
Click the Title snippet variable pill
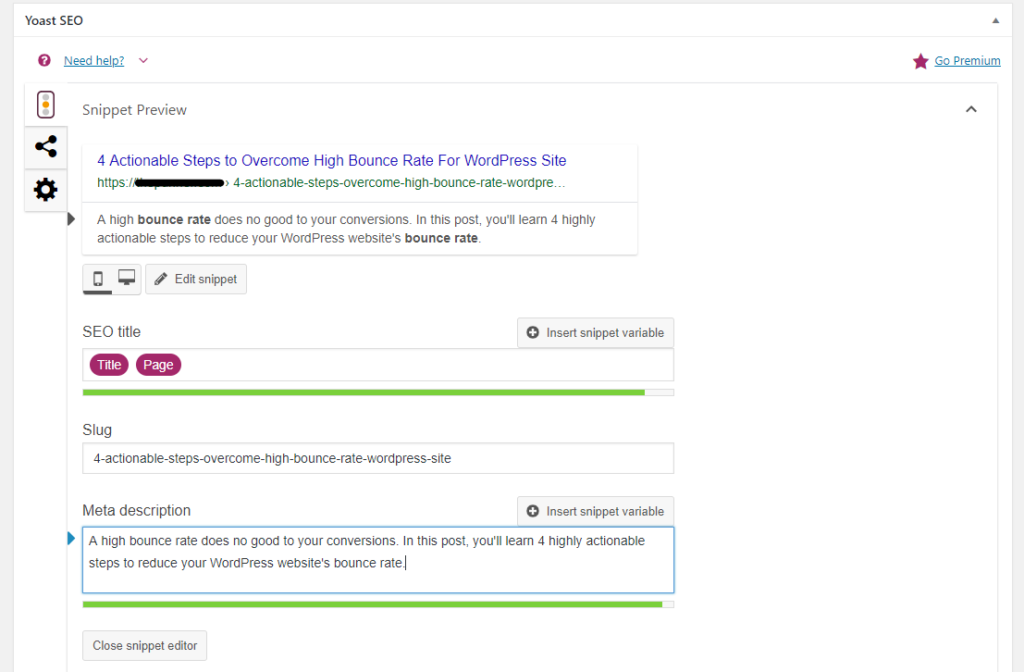tap(108, 364)
